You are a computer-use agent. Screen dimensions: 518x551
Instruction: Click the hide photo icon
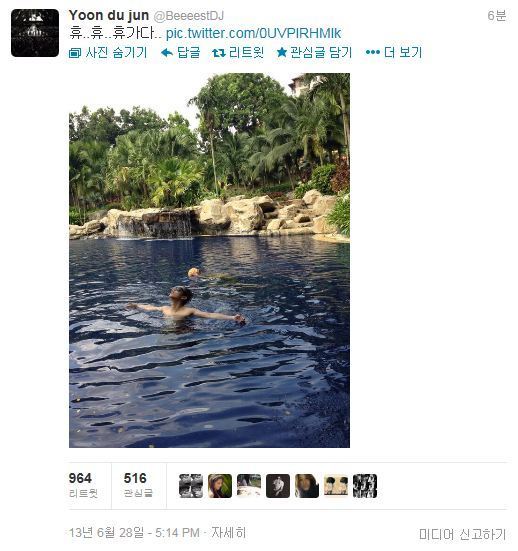[75, 53]
